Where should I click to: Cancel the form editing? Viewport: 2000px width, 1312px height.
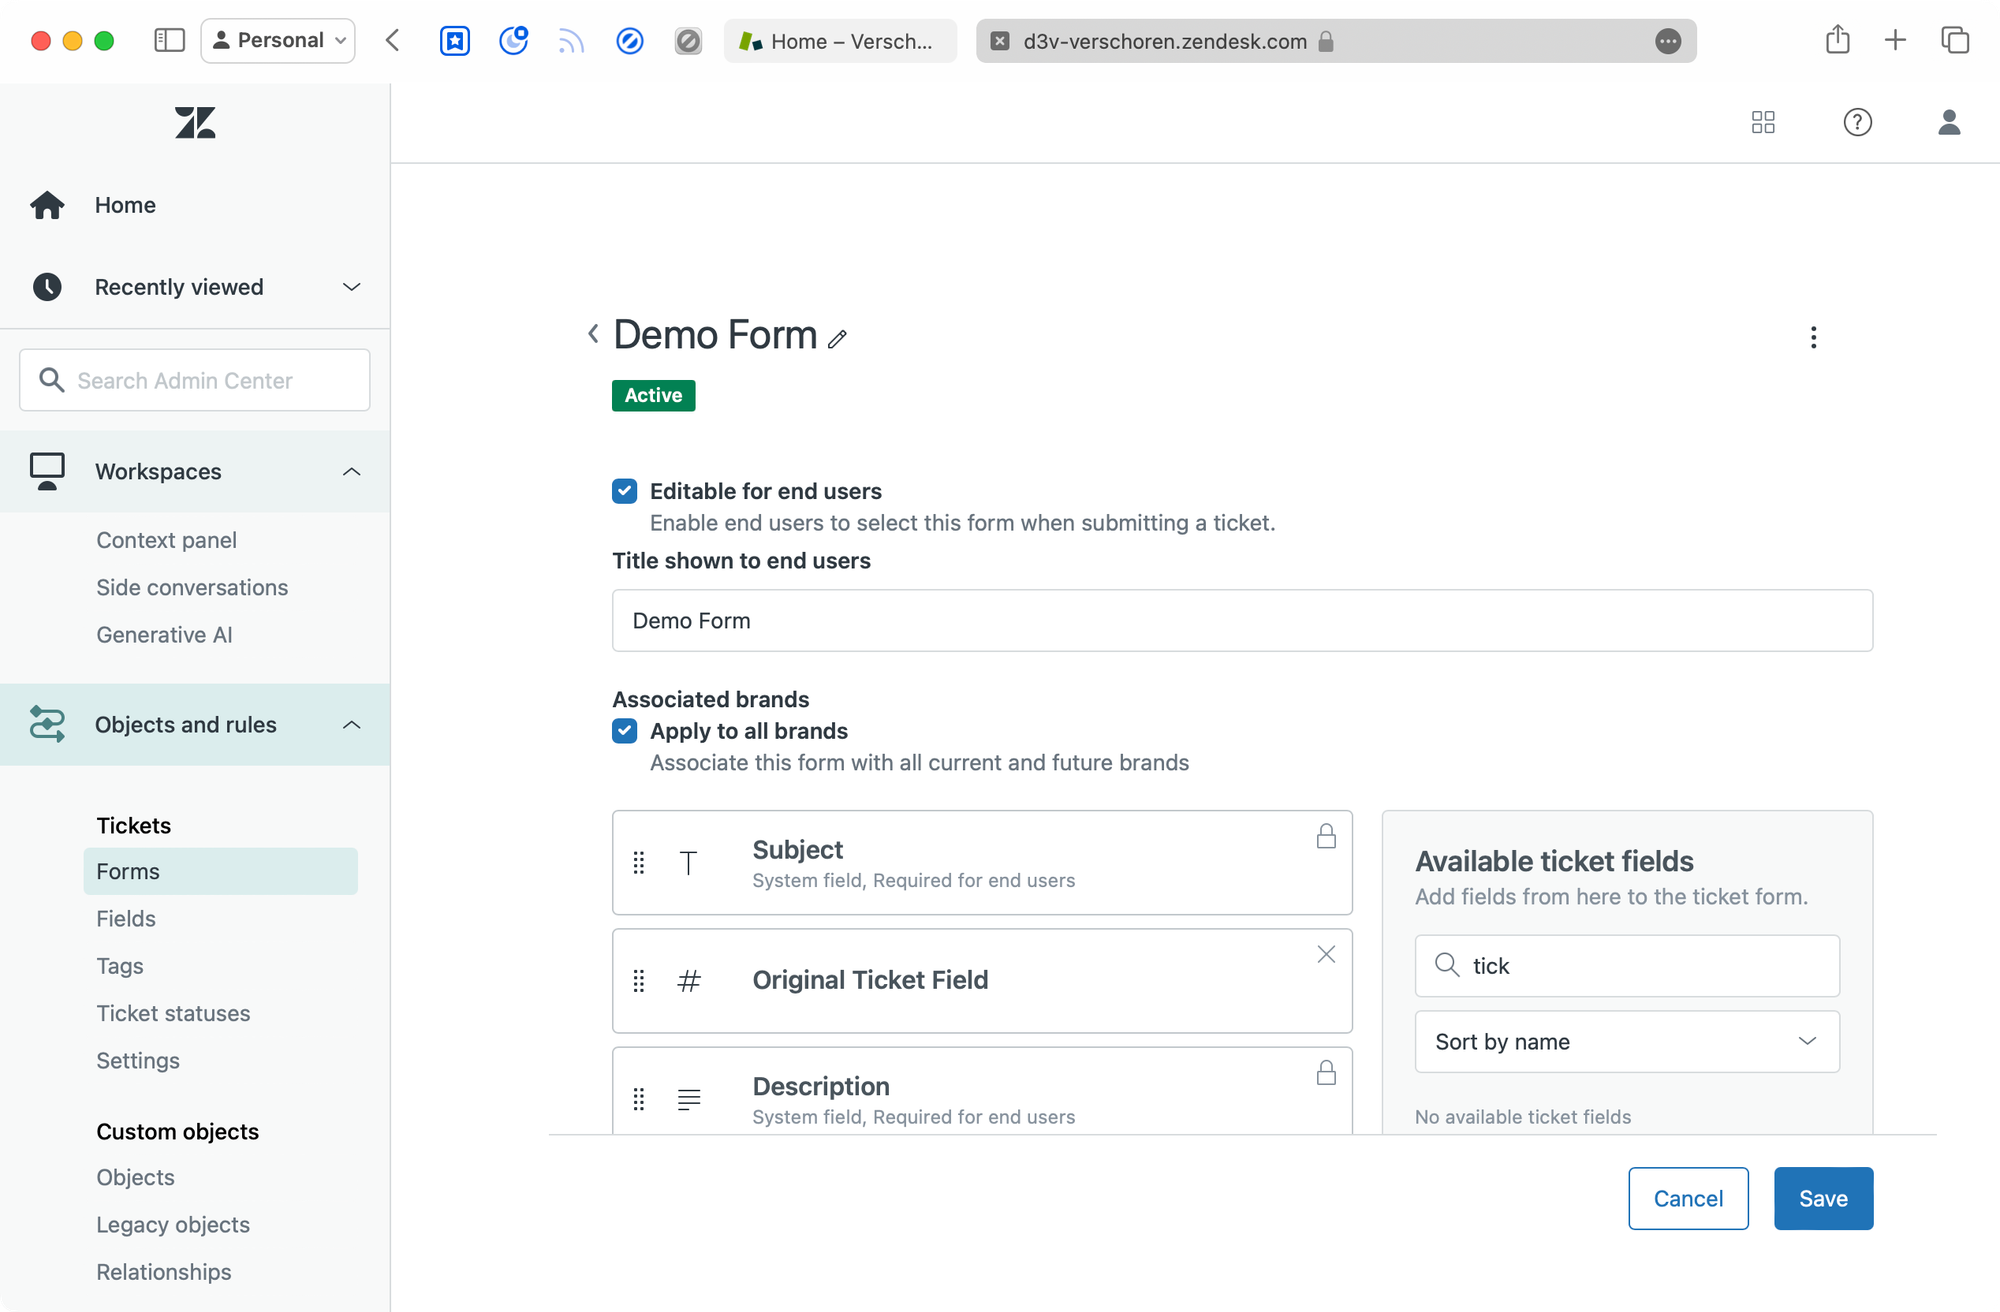[1687, 1198]
